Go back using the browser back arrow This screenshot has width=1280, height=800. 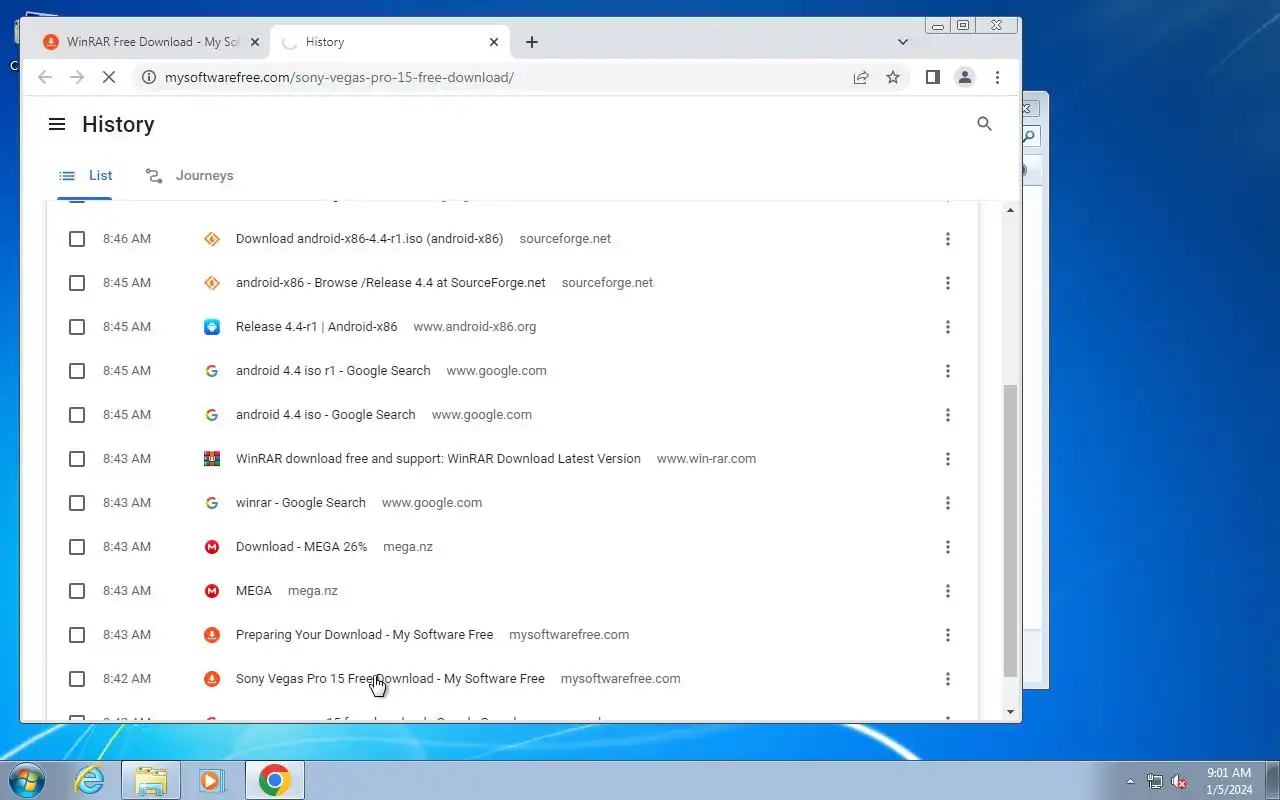pos(44,77)
